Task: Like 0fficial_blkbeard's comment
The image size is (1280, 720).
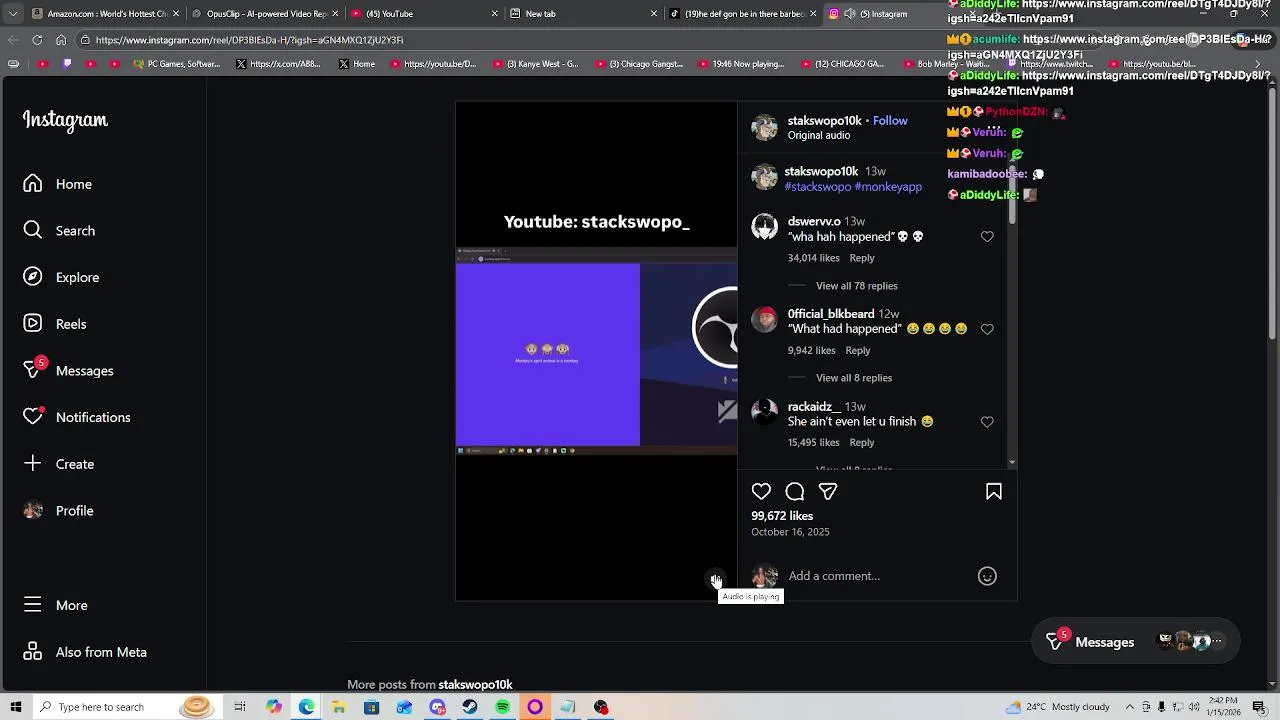Action: [987, 329]
